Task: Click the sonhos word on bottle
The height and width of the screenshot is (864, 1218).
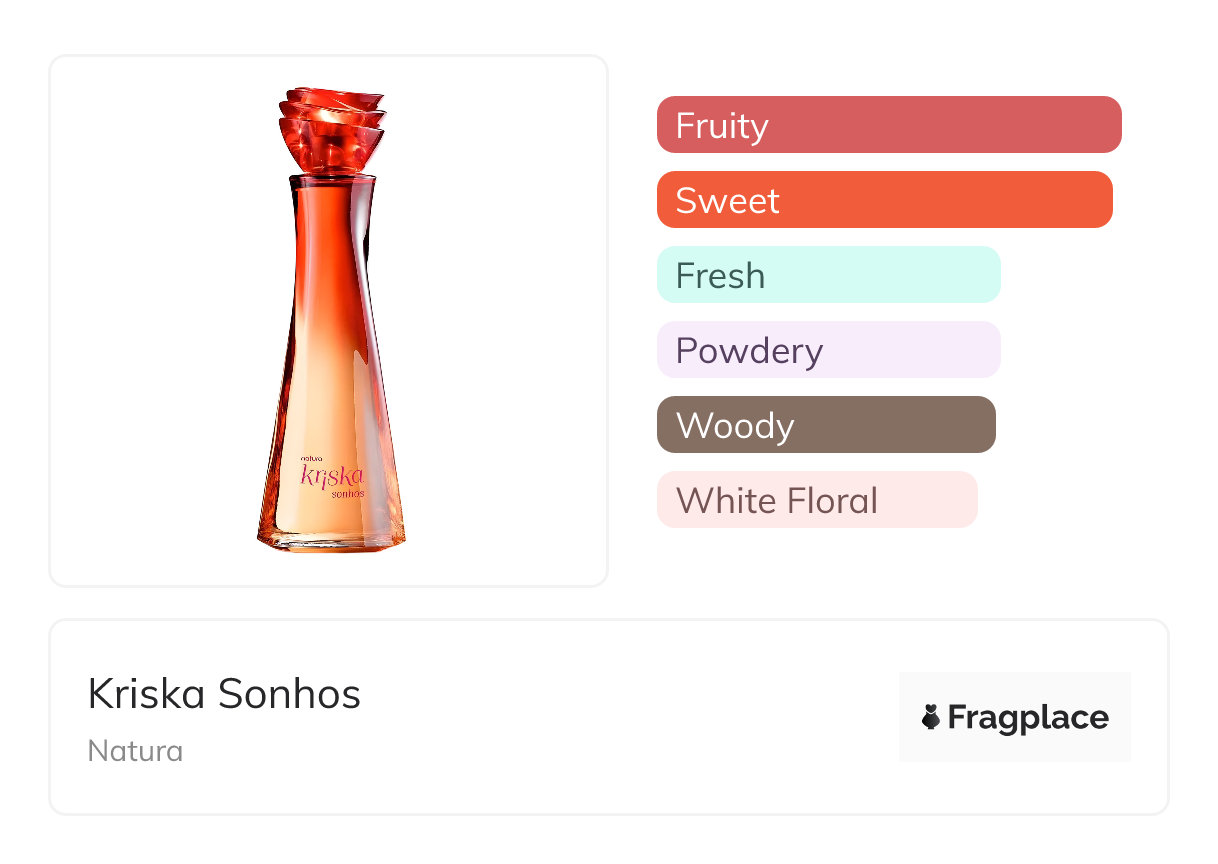Action: pyautogui.click(x=346, y=493)
